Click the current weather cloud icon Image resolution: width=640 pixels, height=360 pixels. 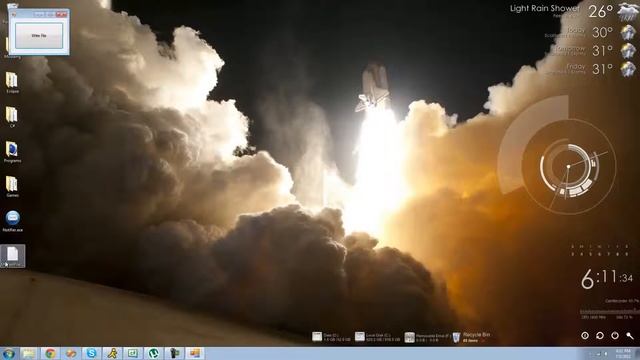[x=627, y=11]
